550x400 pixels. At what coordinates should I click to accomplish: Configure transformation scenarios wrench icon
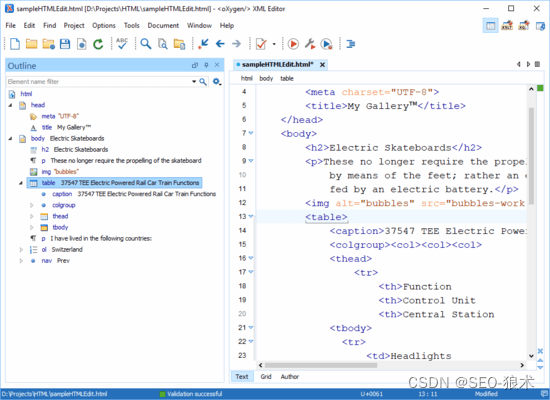coord(310,44)
